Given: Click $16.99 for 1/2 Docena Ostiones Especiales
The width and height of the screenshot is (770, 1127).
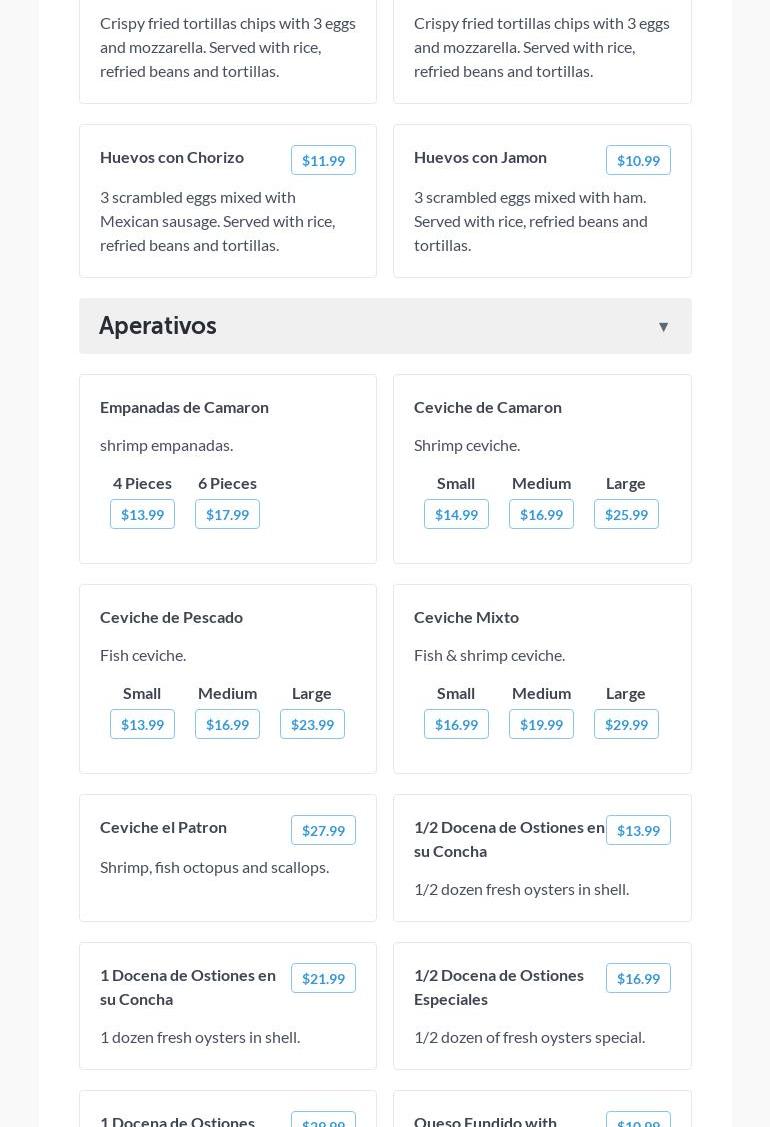Looking at the screenshot, I should 638,978.
